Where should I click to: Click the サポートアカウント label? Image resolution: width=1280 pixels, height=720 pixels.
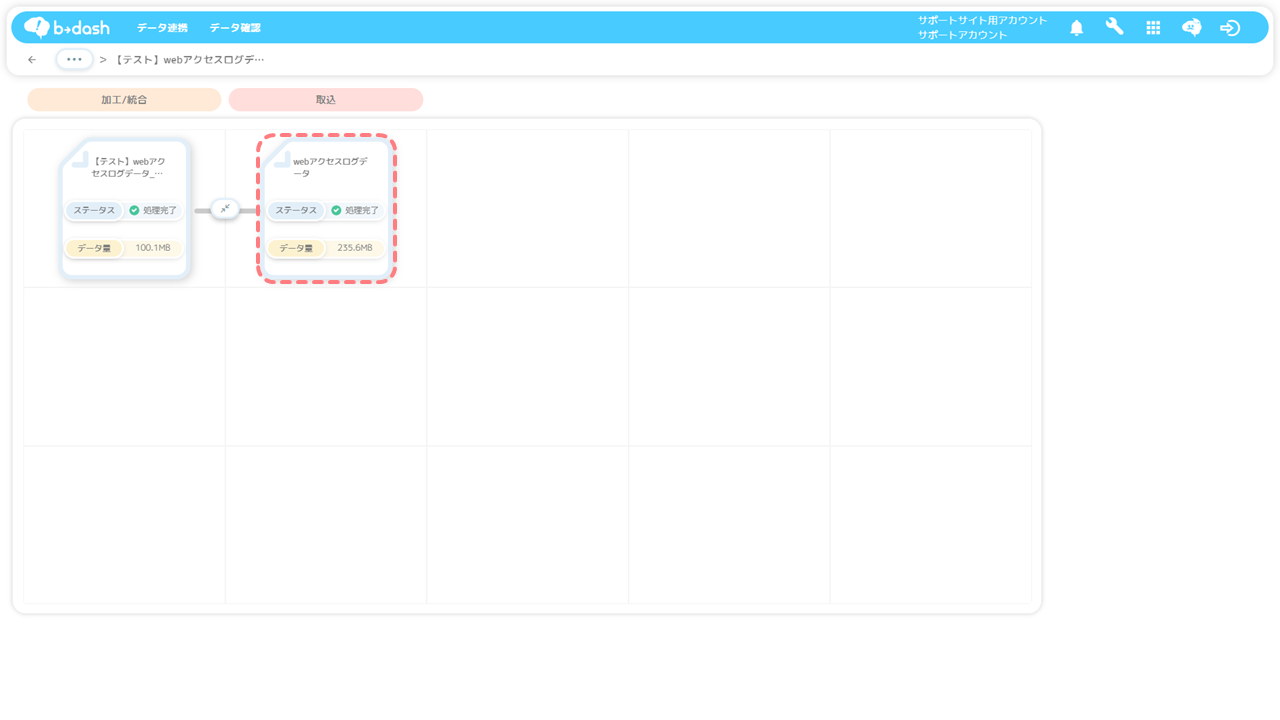click(x=962, y=35)
